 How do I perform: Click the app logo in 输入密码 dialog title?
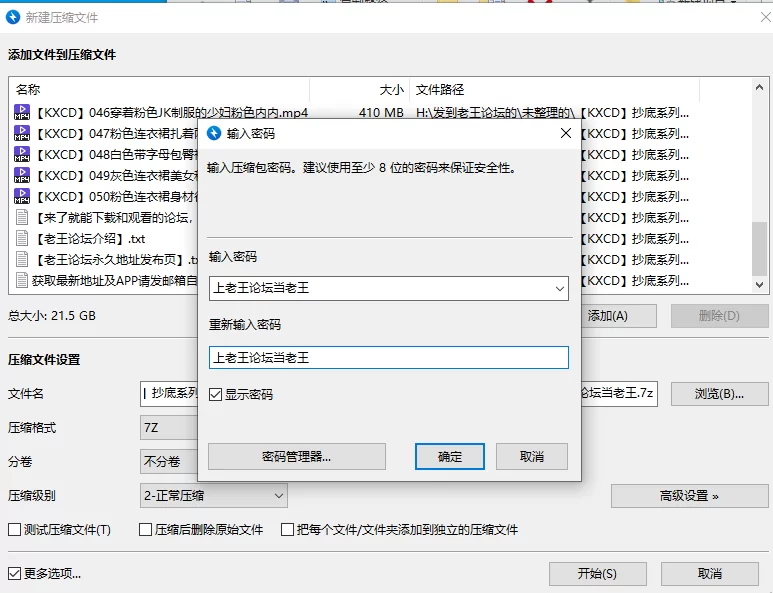click(x=214, y=133)
